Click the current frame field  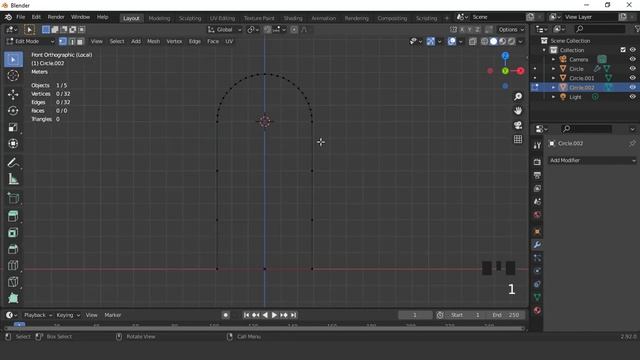[x=415, y=315]
